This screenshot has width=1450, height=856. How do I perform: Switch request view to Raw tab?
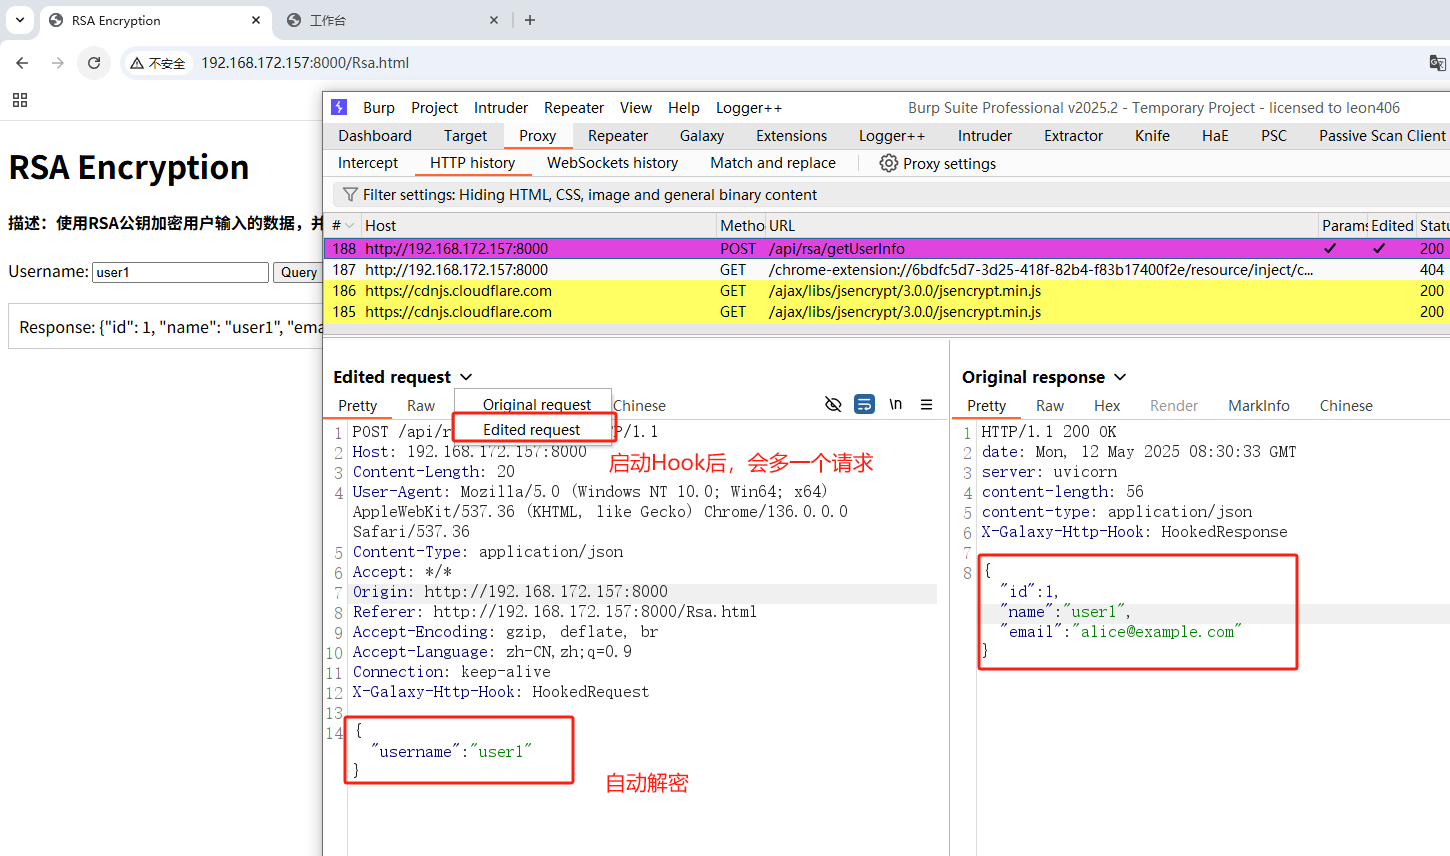point(421,405)
